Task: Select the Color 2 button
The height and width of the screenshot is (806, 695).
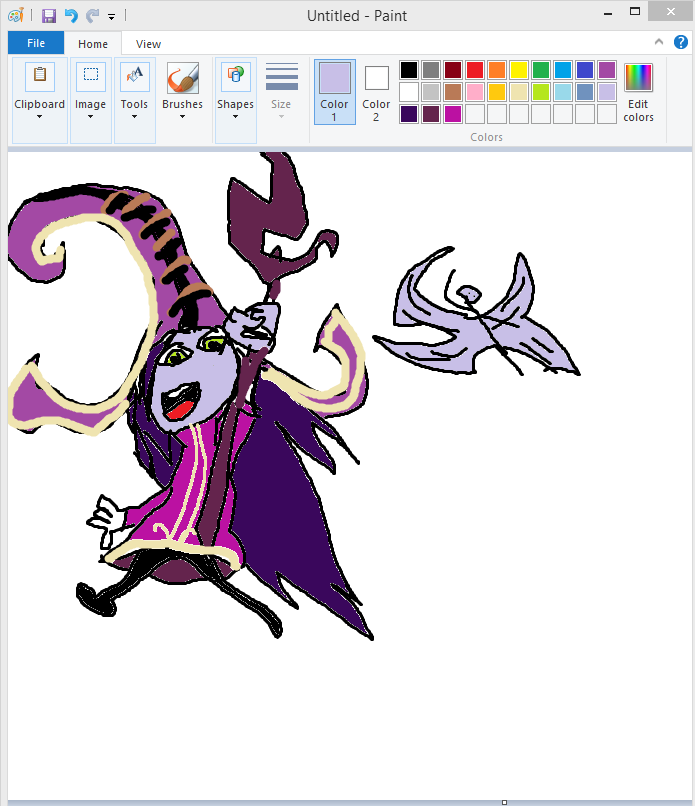Action: [376, 92]
